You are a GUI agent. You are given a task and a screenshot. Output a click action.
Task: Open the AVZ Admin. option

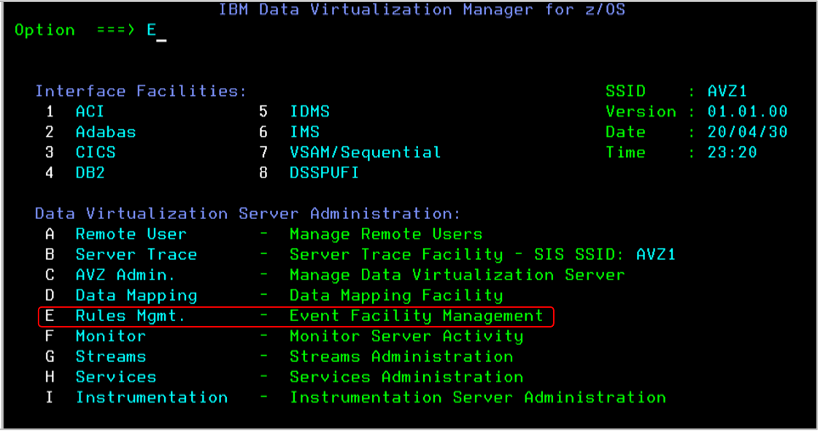pos(125,275)
